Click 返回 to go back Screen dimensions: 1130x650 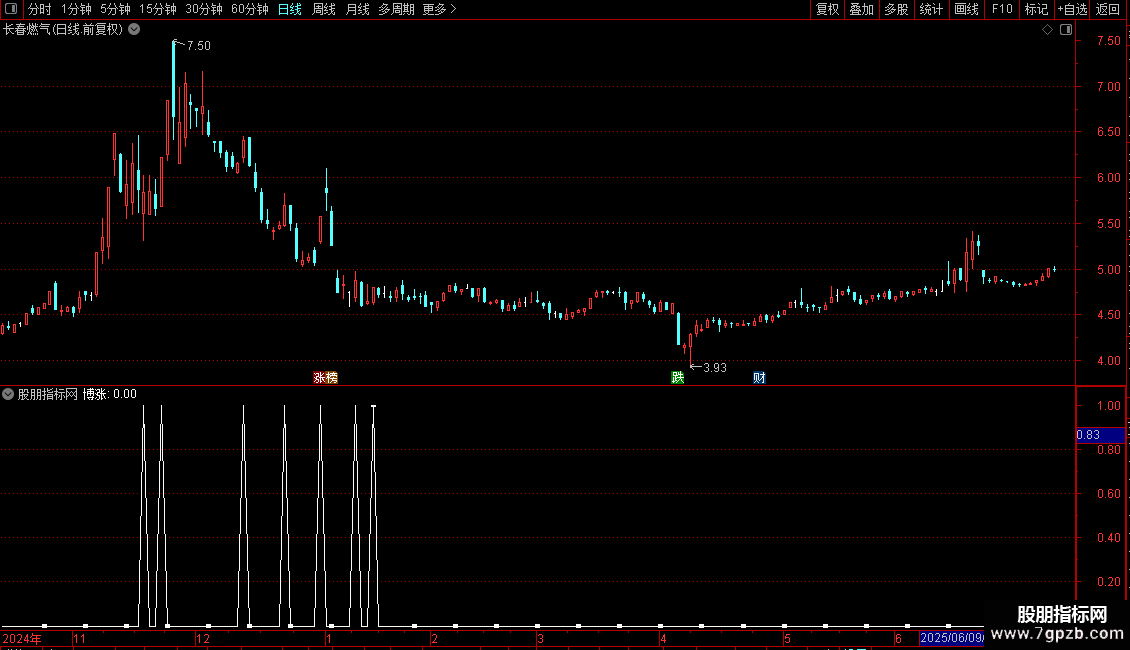click(1108, 9)
